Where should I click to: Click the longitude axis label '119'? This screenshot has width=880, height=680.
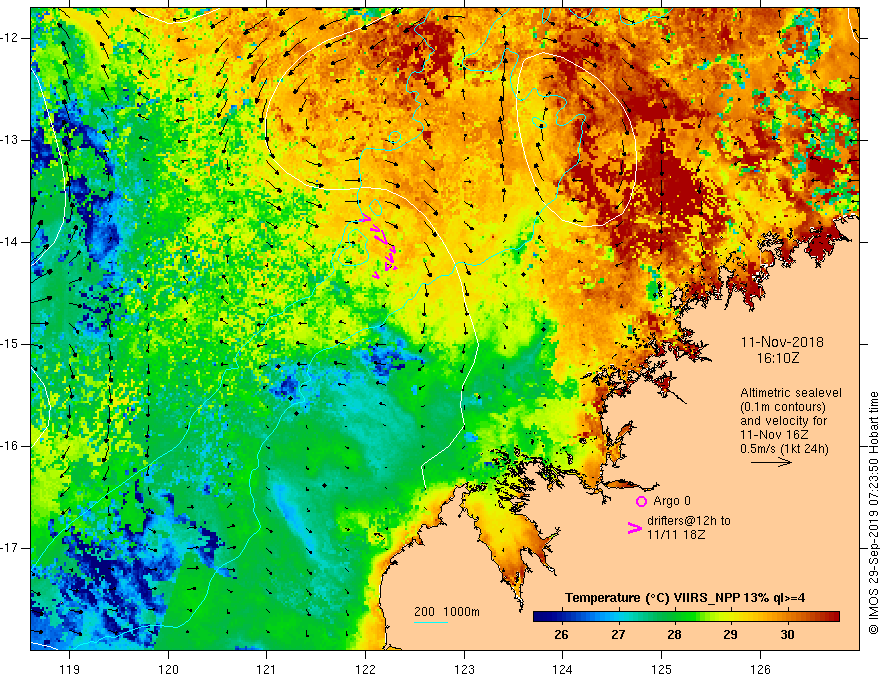[70, 669]
